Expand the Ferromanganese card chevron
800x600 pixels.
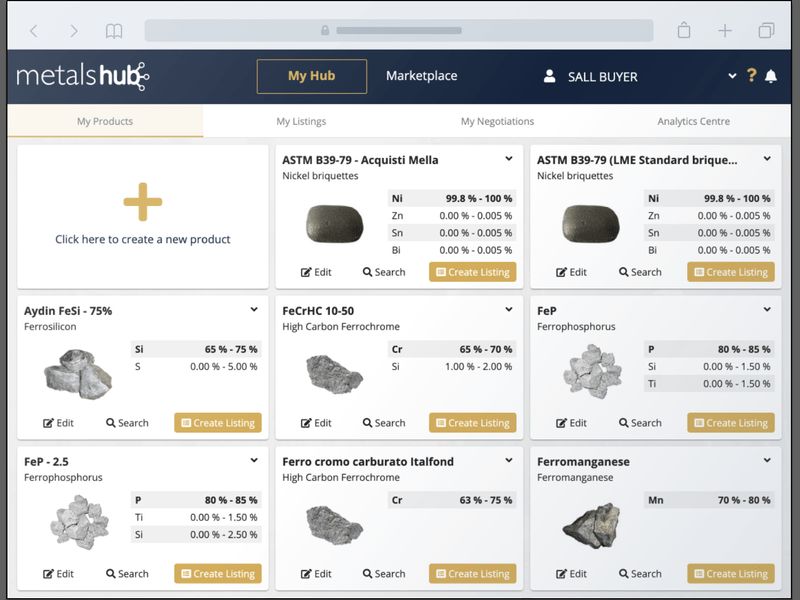(x=767, y=460)
